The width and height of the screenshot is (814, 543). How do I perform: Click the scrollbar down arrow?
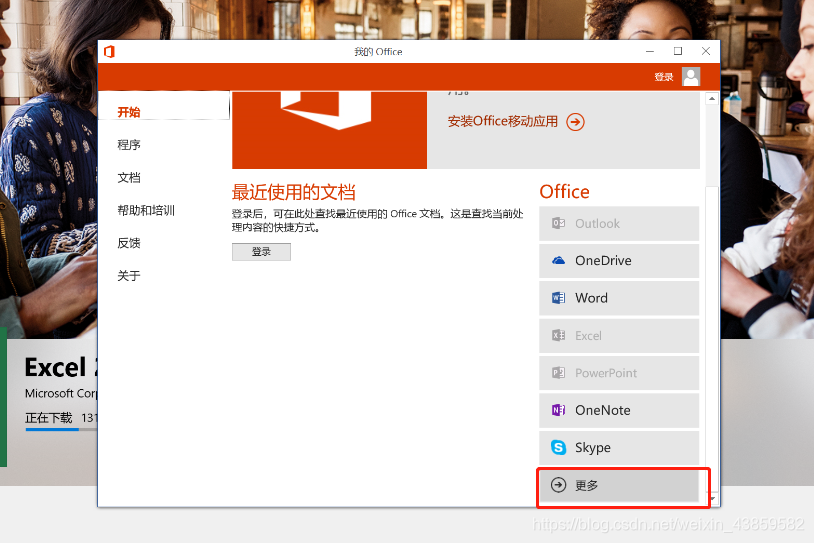714,499
